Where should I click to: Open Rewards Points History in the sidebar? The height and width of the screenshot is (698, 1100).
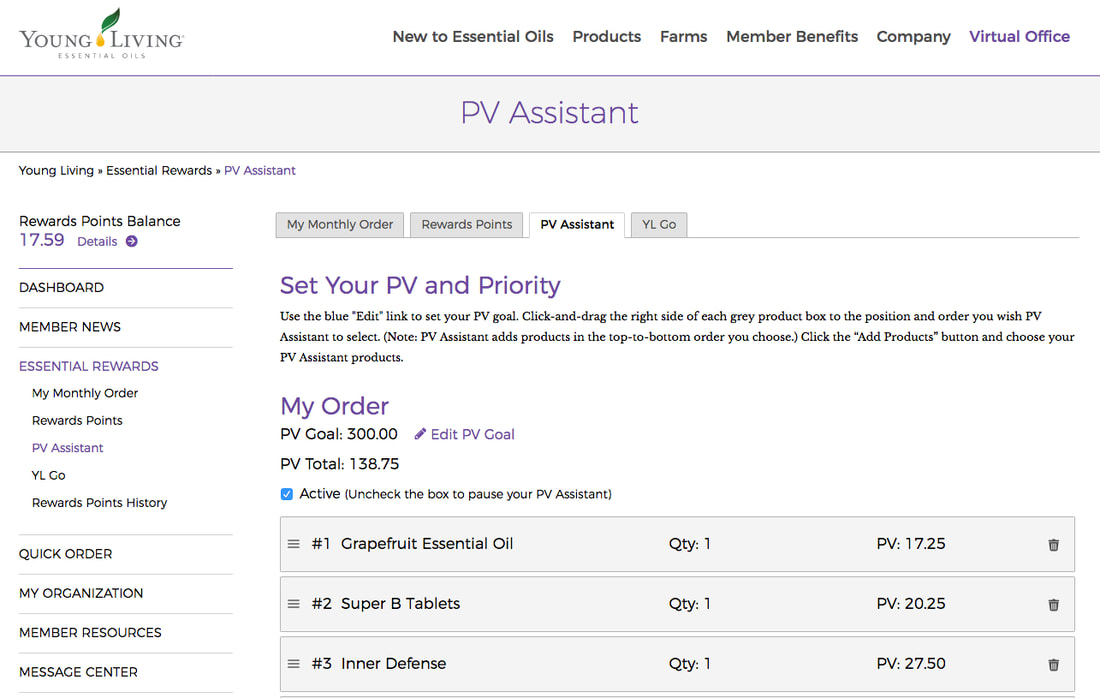click(100, 502)
